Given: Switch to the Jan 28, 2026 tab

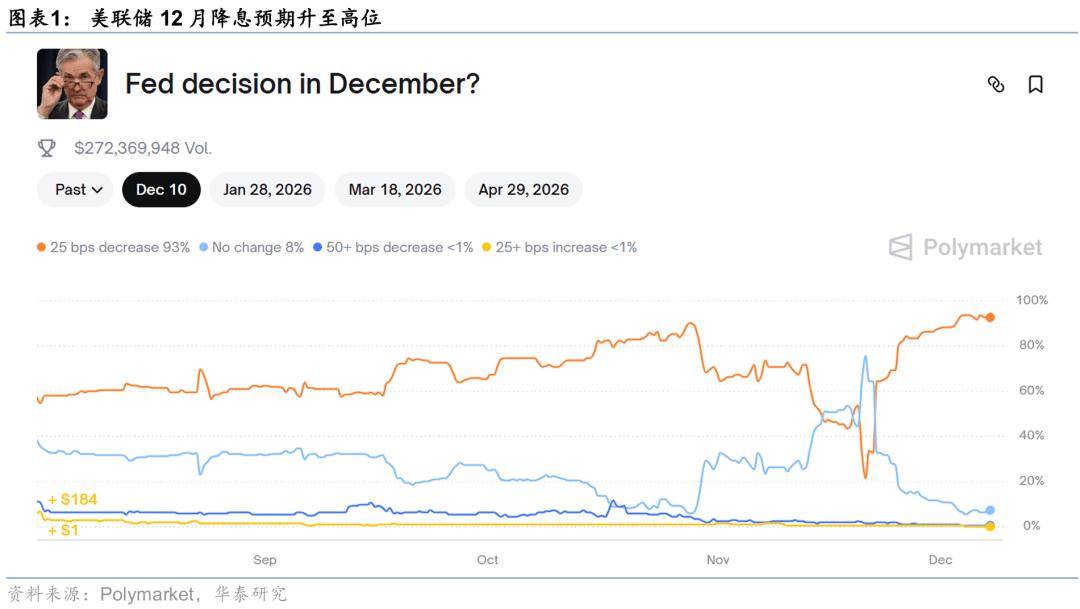Looking at the screenshot, I should 267,189.
